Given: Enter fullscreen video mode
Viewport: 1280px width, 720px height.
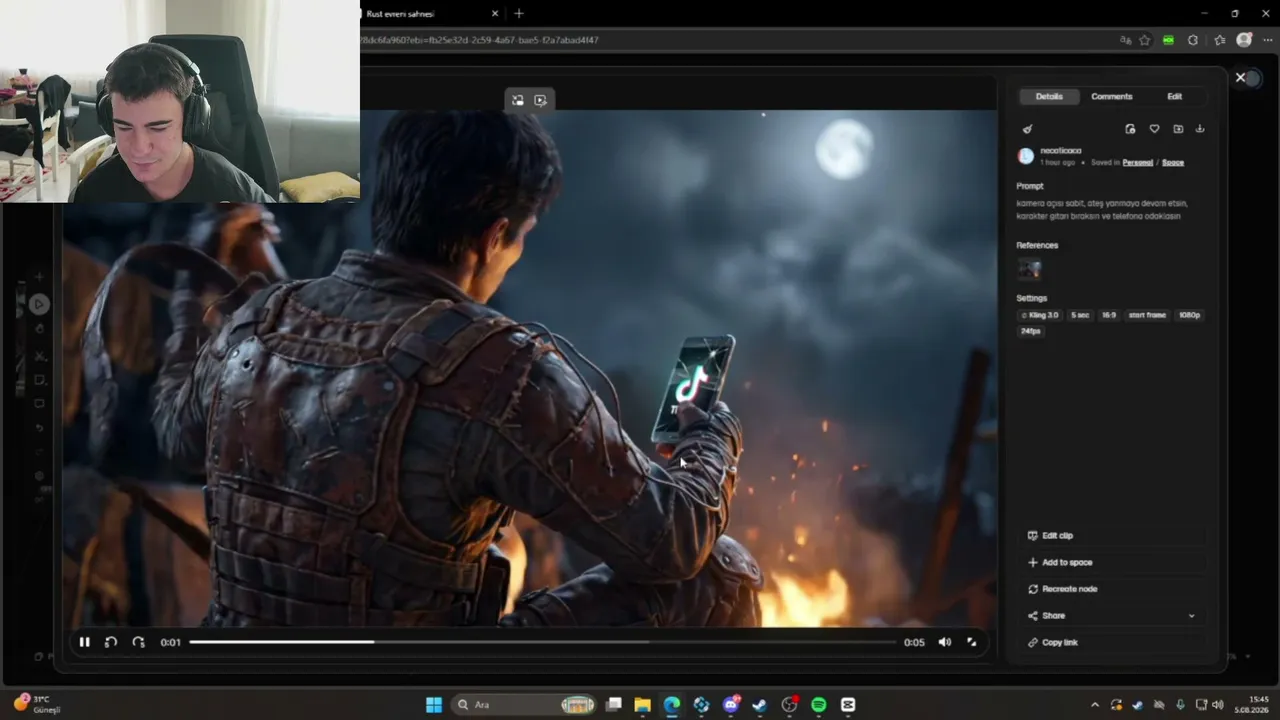Looking at the screenshot, I should pos(971,642).
